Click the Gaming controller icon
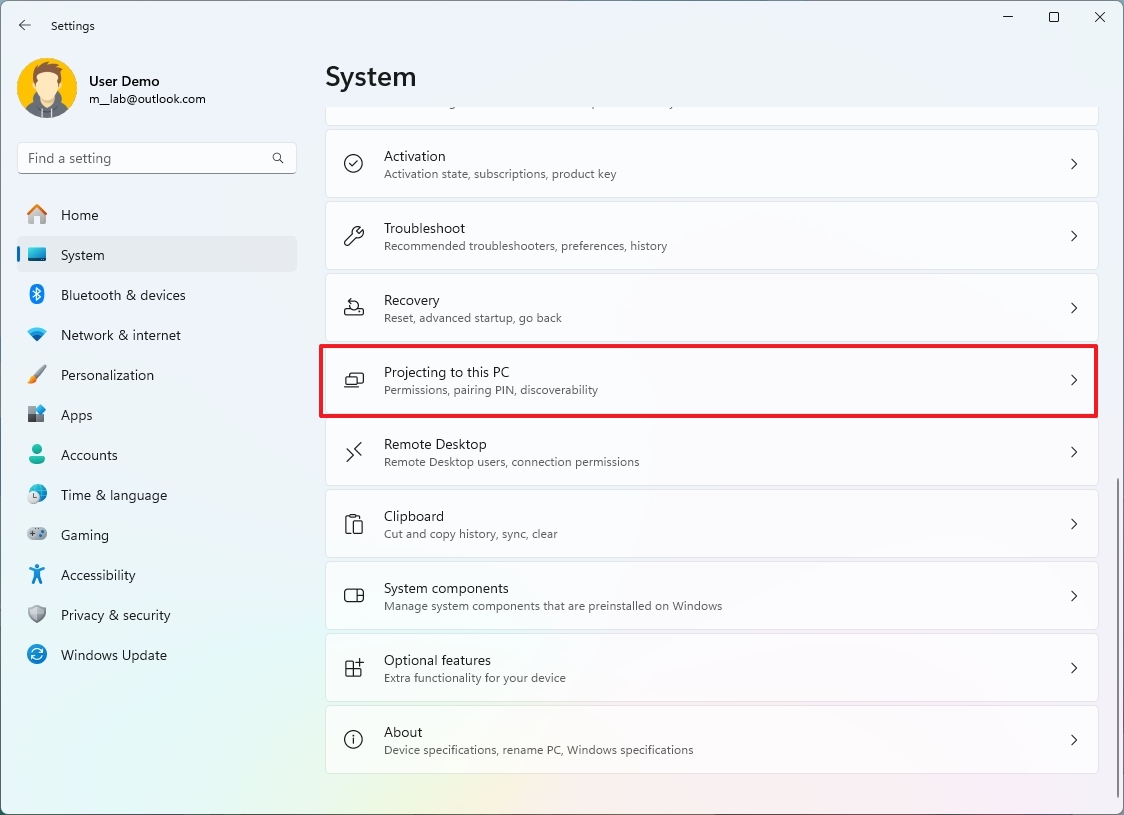The width and height of the screenshot is (1124, 815). point(37,534)
